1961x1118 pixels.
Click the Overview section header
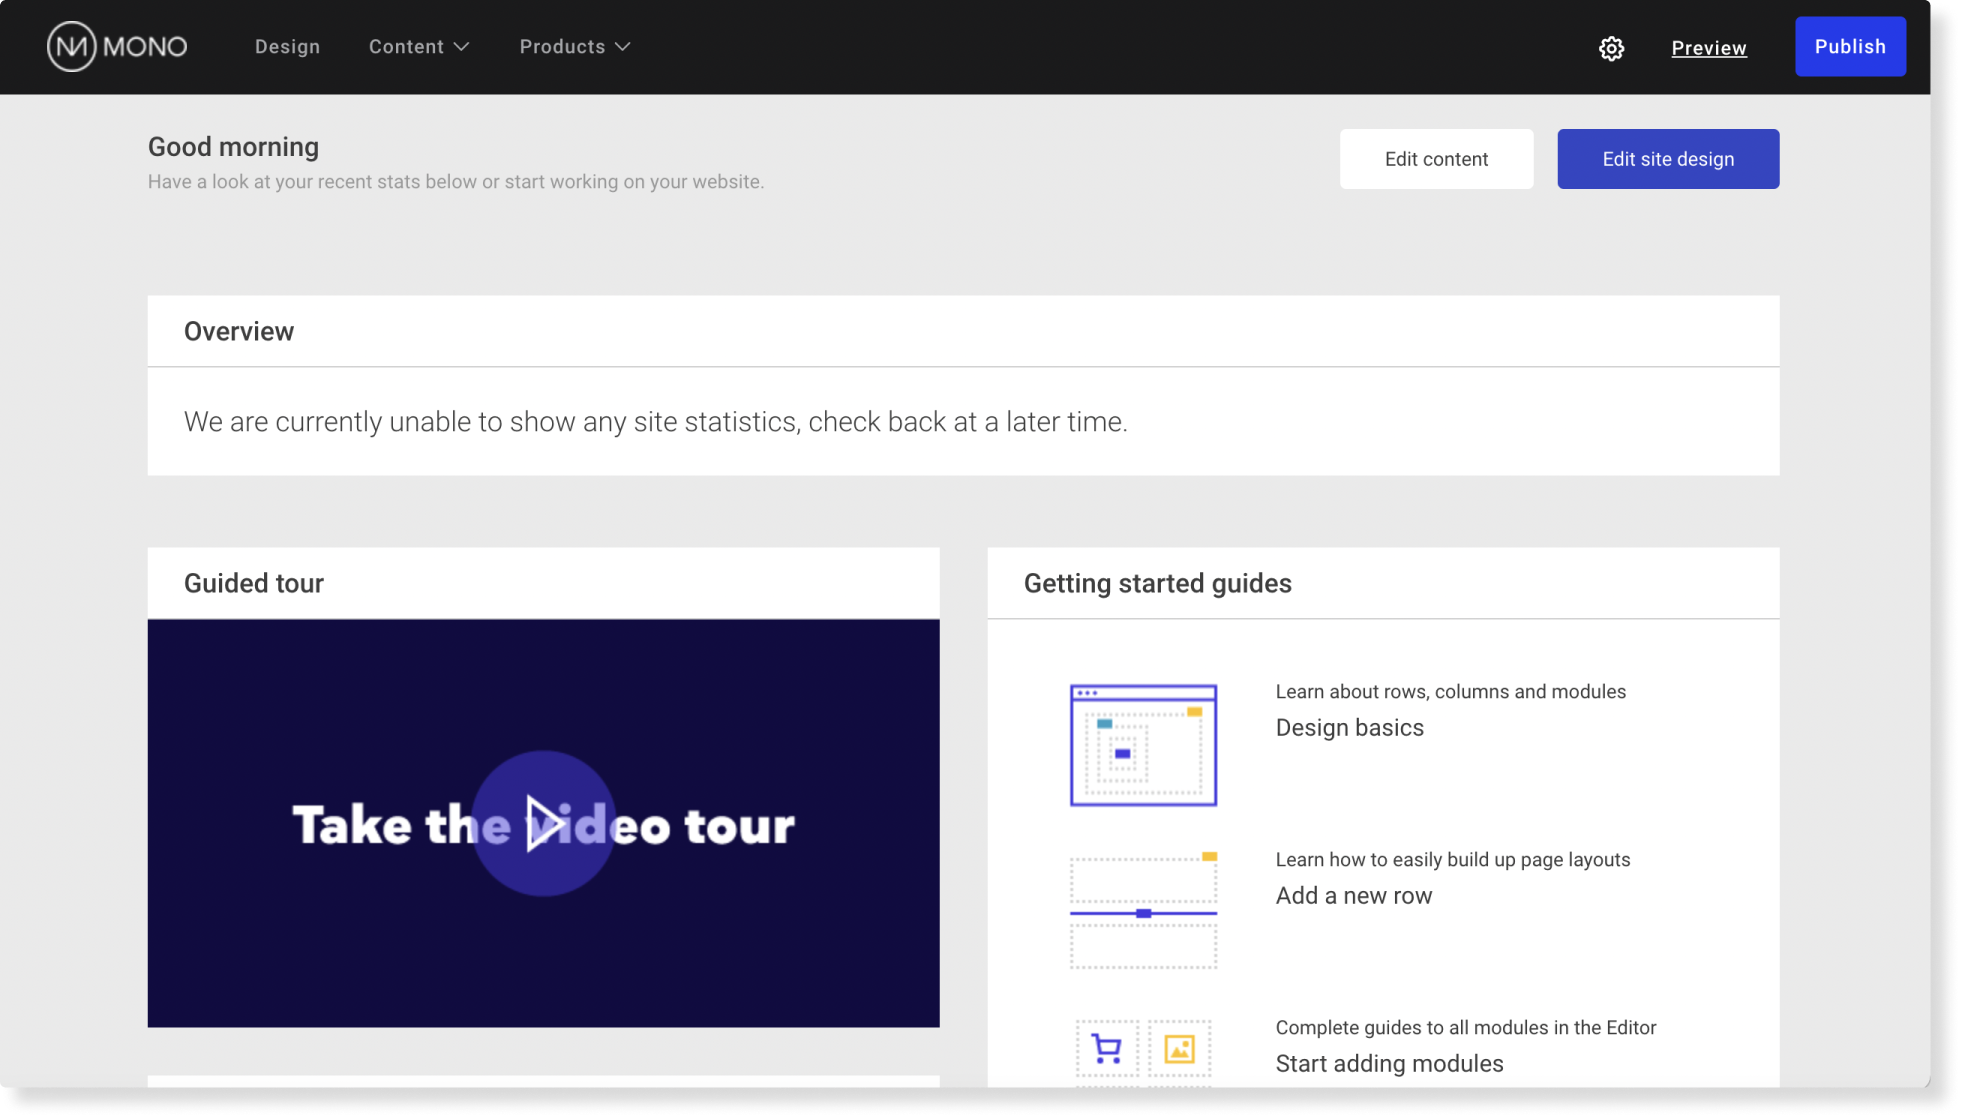click(x=238, y=330)
